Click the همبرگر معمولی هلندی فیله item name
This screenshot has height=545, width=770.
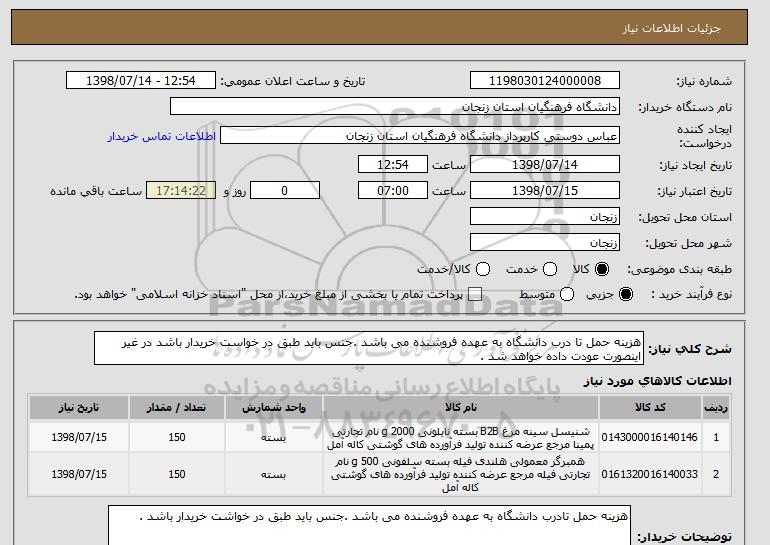tap(461, 474)
